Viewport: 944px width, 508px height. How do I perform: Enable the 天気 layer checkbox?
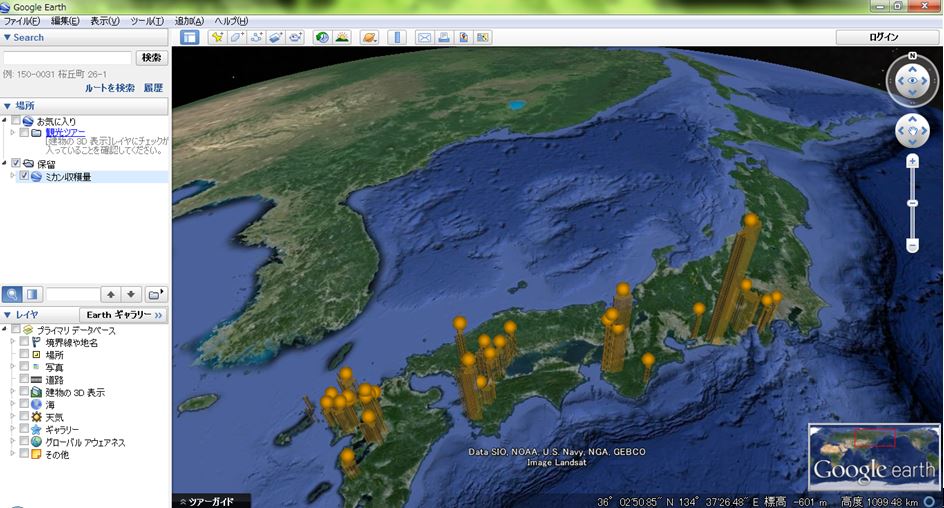coord(24,416)
